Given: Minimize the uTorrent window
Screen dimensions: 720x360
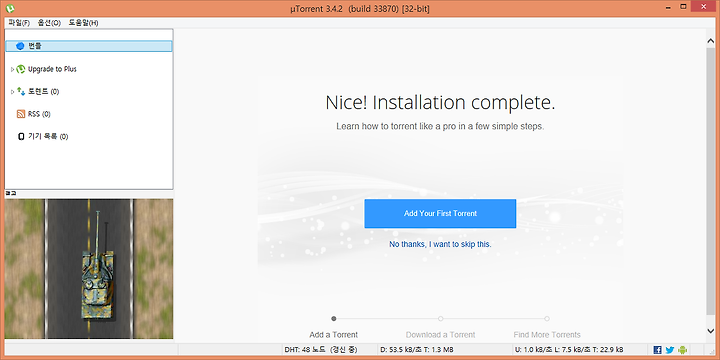Looking at the screenshot, I should [669, 7].
